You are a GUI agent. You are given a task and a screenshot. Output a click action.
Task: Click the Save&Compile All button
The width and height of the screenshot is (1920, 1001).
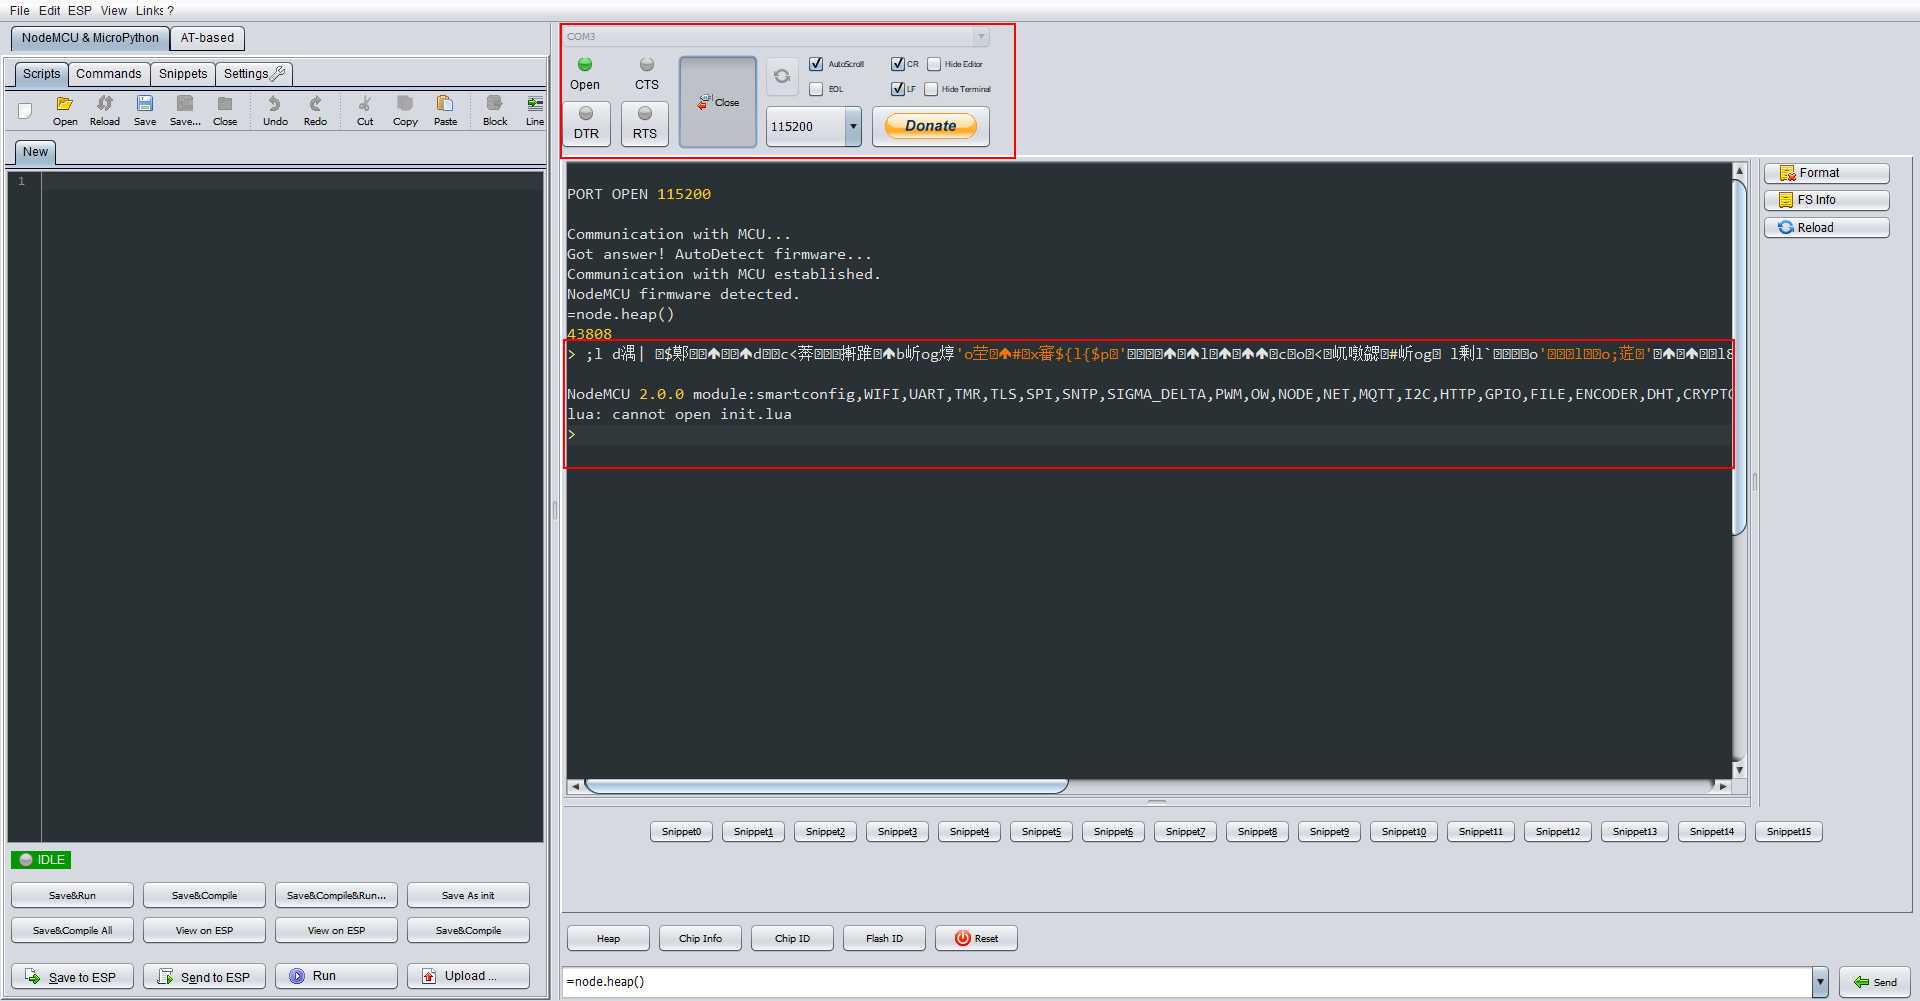72,930
